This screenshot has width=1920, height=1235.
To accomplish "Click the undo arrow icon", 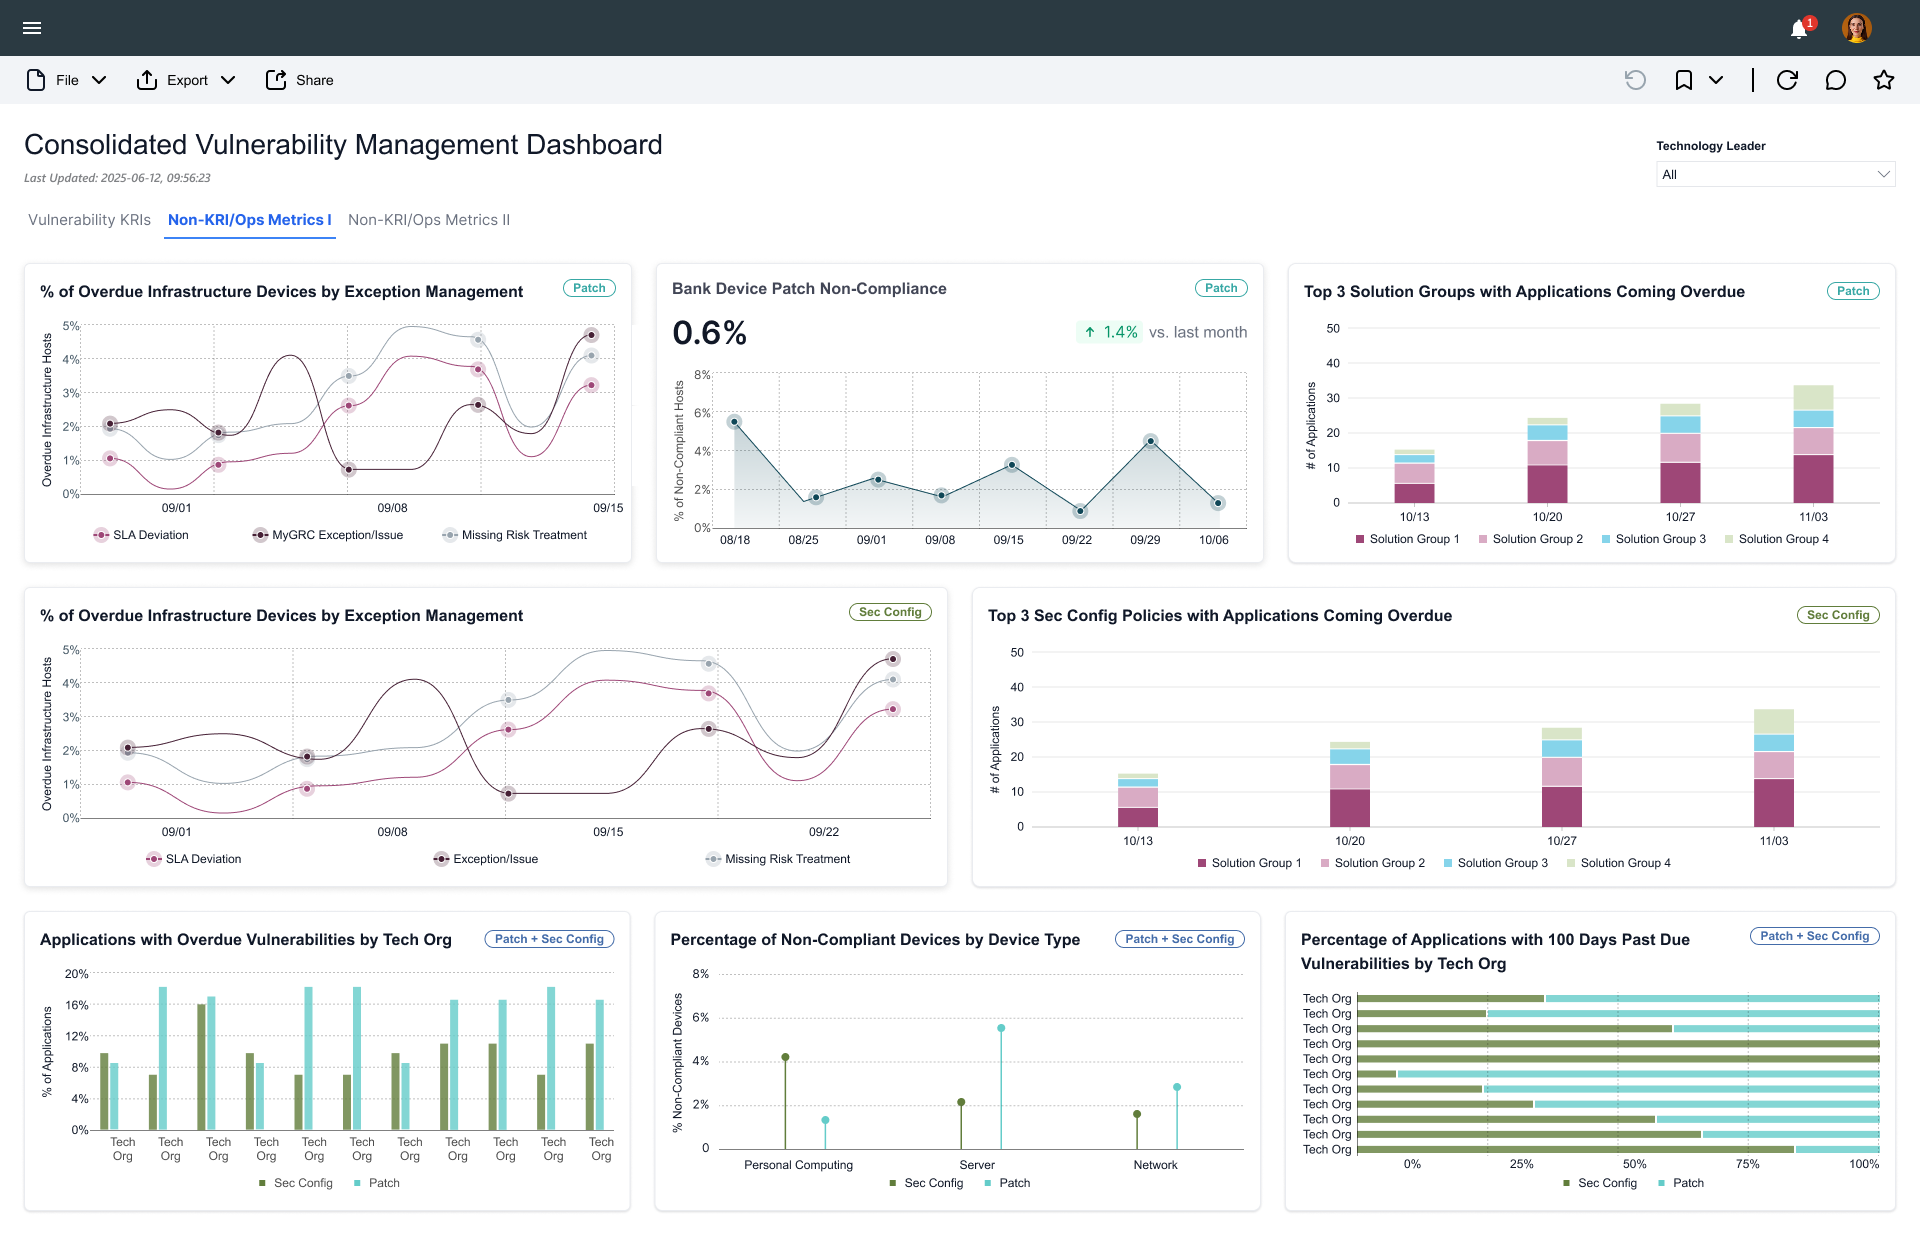I will pos(1635,80).
